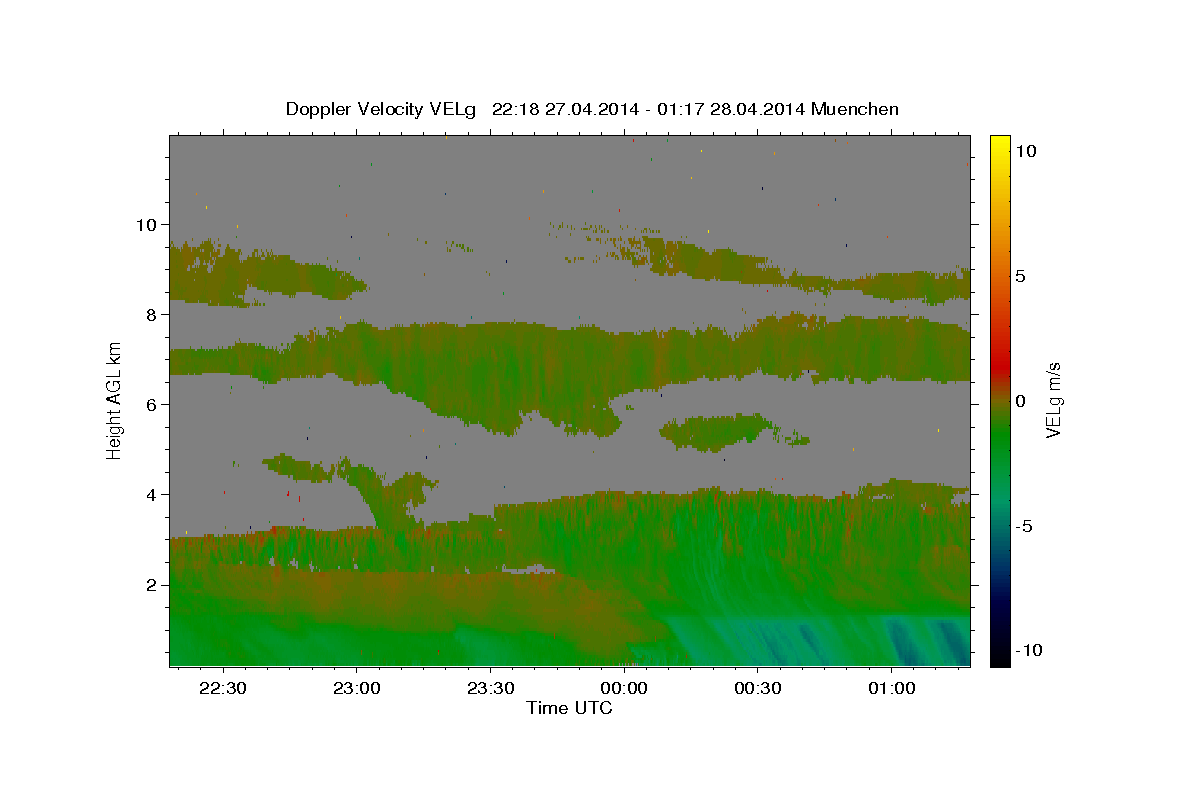The image size is (1200, 800).
Task: Click the 'Time UTC' axis label
Action: pos(569,708)
